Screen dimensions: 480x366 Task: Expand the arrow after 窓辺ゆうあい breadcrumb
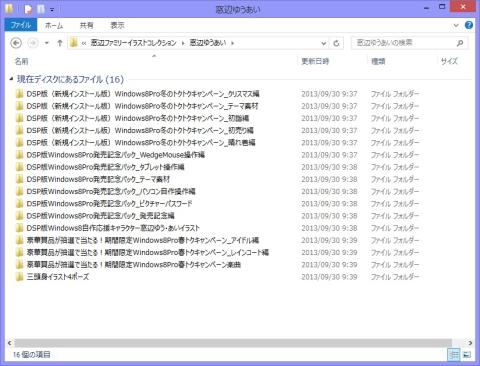click(232, 43)
